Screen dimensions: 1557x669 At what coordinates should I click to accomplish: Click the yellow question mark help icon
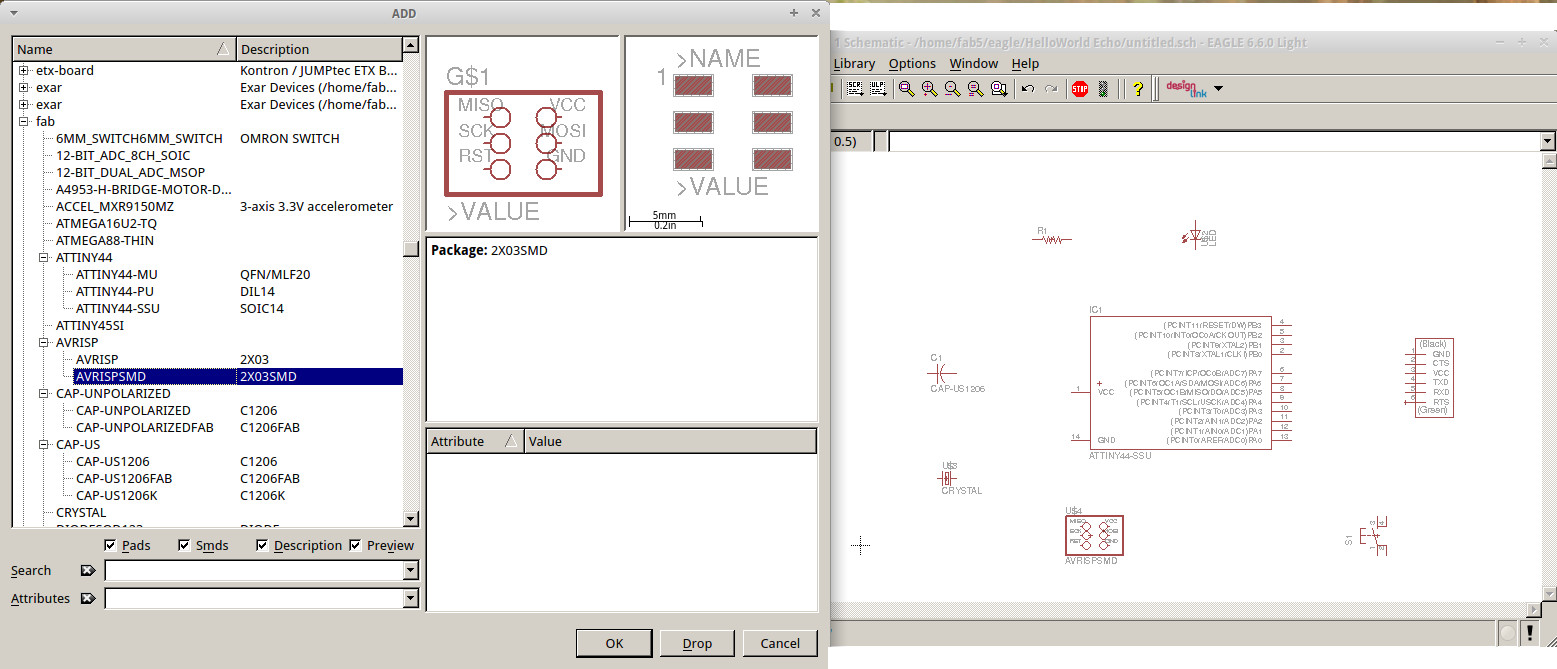click(1138, 89)
